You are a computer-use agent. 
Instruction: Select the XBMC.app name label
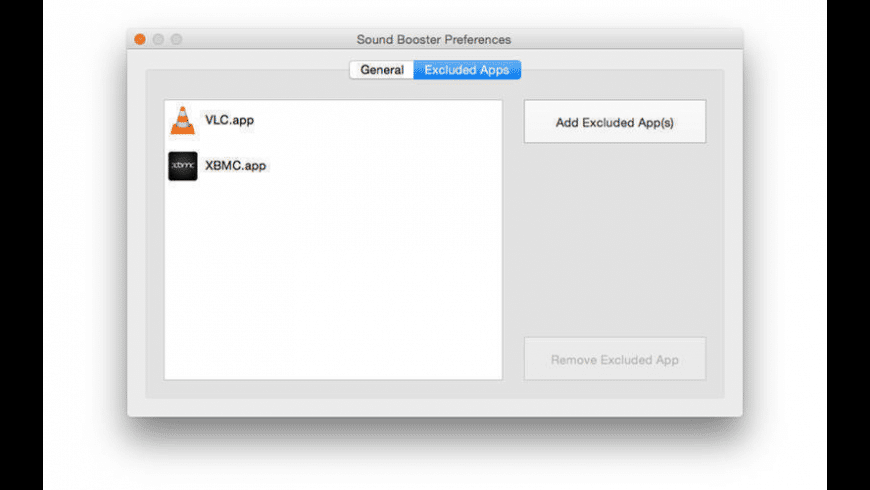point(235,165)
